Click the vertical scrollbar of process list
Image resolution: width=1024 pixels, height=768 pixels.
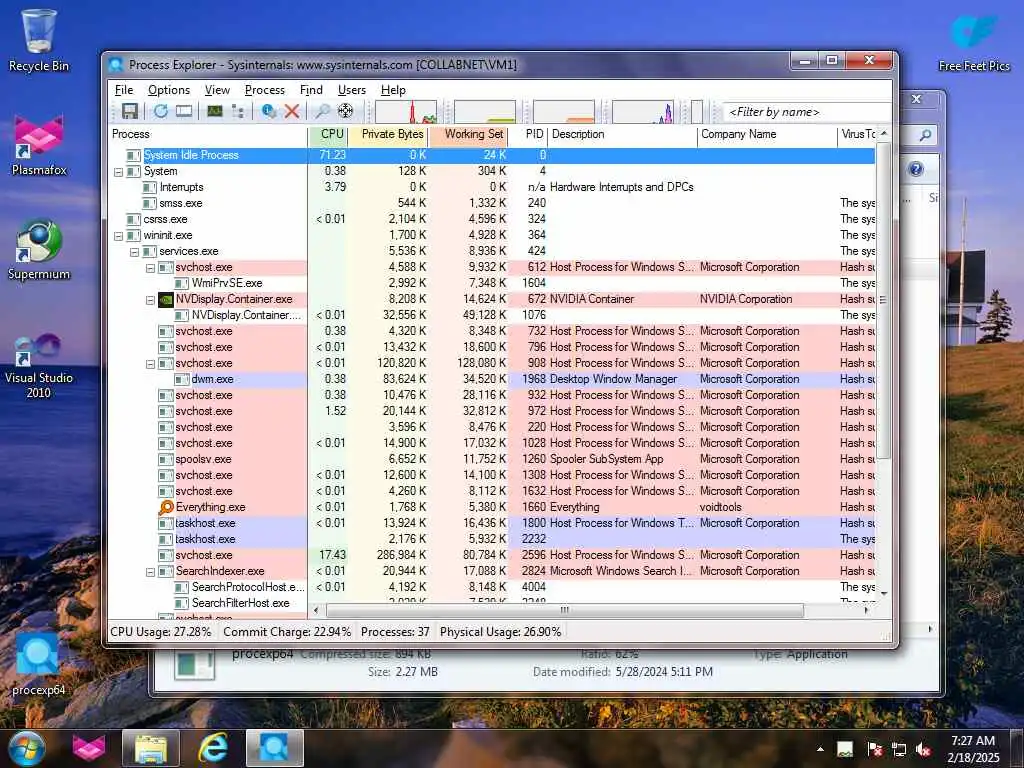(883, 300)
